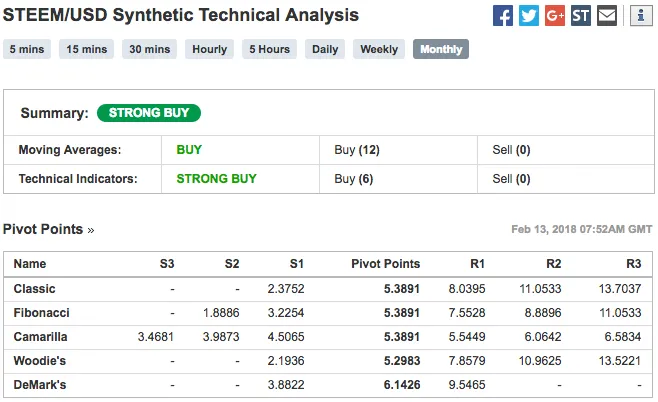The image size is (658, 402).
Task: Click the R3 column header
Action: pyautogui.click(x=634, y=264)
